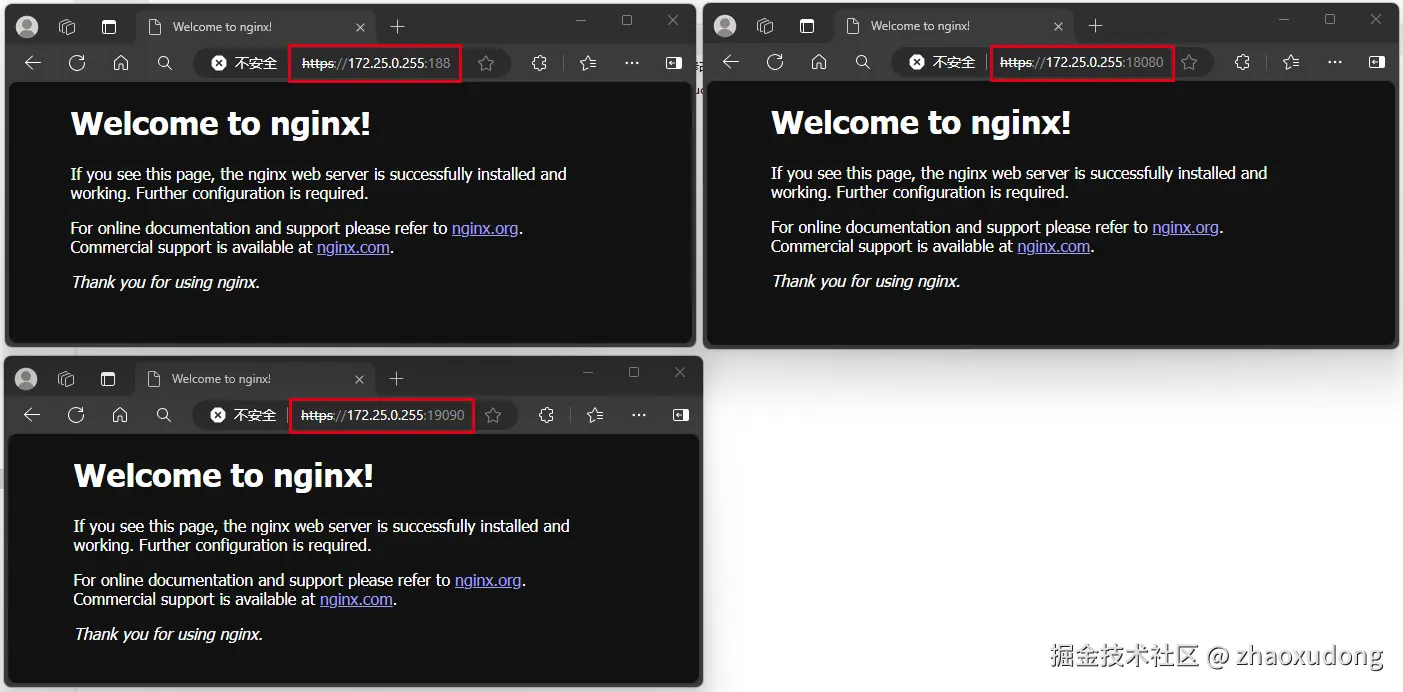Open new tab in port 19090 window

pyautogui.click(x=396, y=379)
